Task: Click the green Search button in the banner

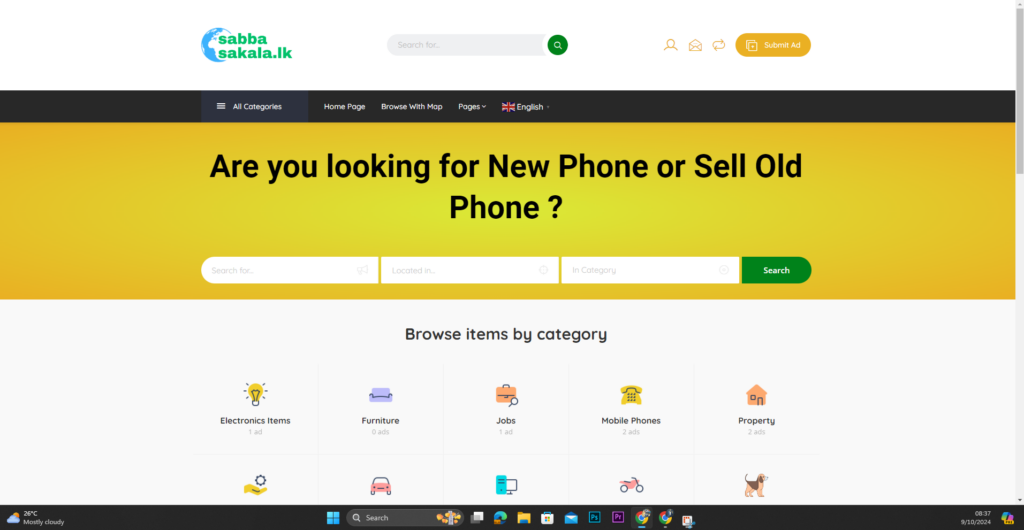Action: 776,270
